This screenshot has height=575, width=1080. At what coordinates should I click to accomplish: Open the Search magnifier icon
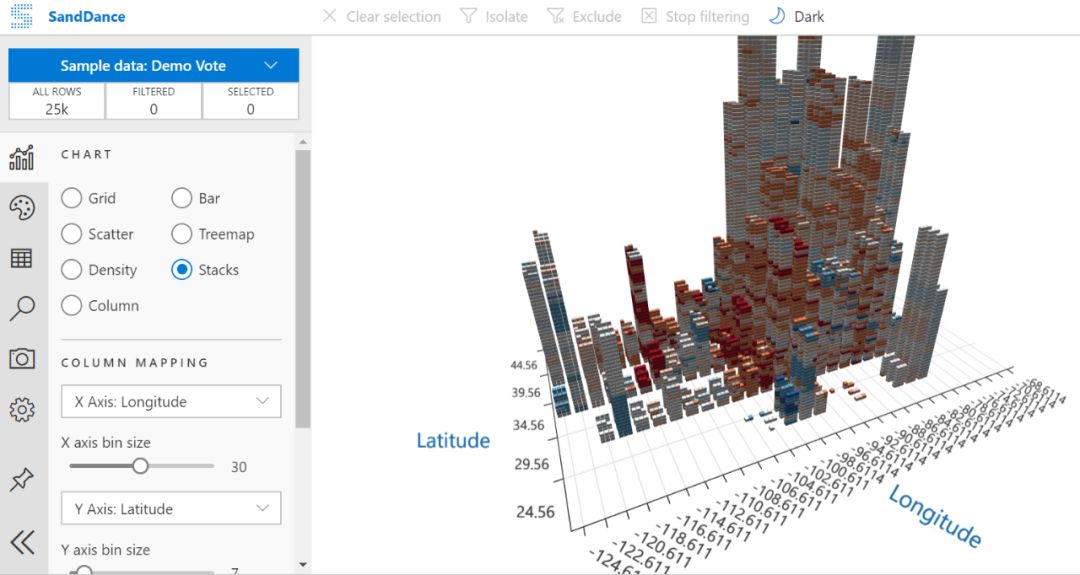(22, 308)
